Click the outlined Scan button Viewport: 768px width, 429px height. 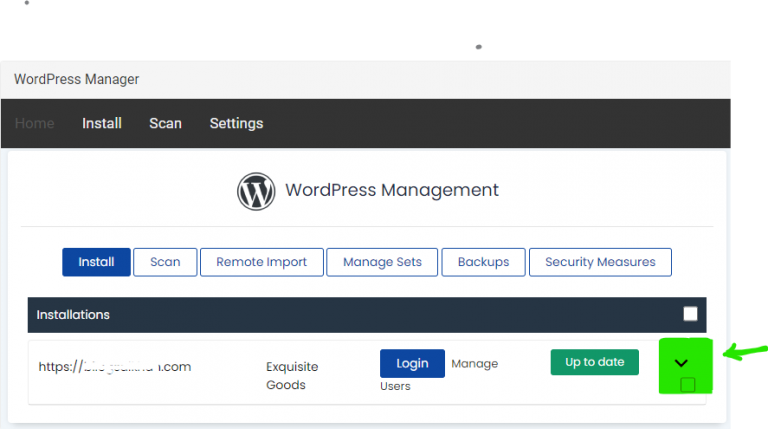[x=165, y=262]
